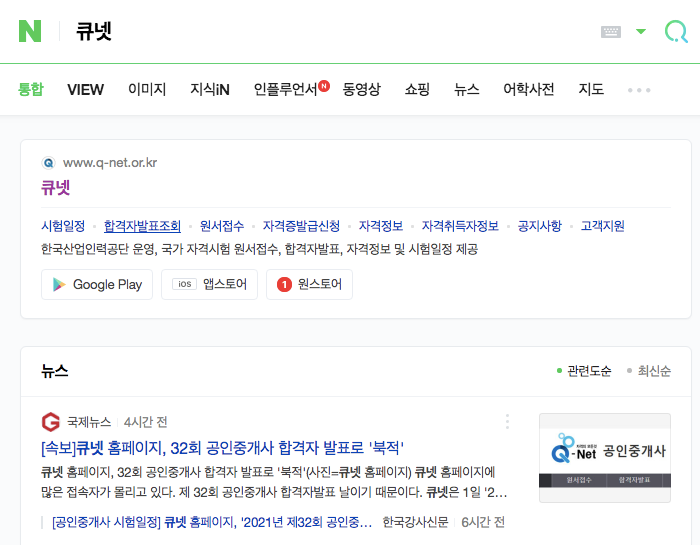Open the 합격자발표조회 sublink
Image resolution: width=700 pixels, height=545 pixels.
142,226
